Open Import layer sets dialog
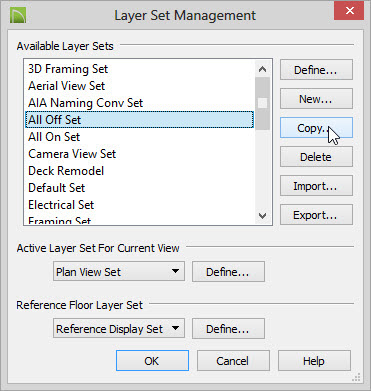The image size is (371, 391). 316,186
